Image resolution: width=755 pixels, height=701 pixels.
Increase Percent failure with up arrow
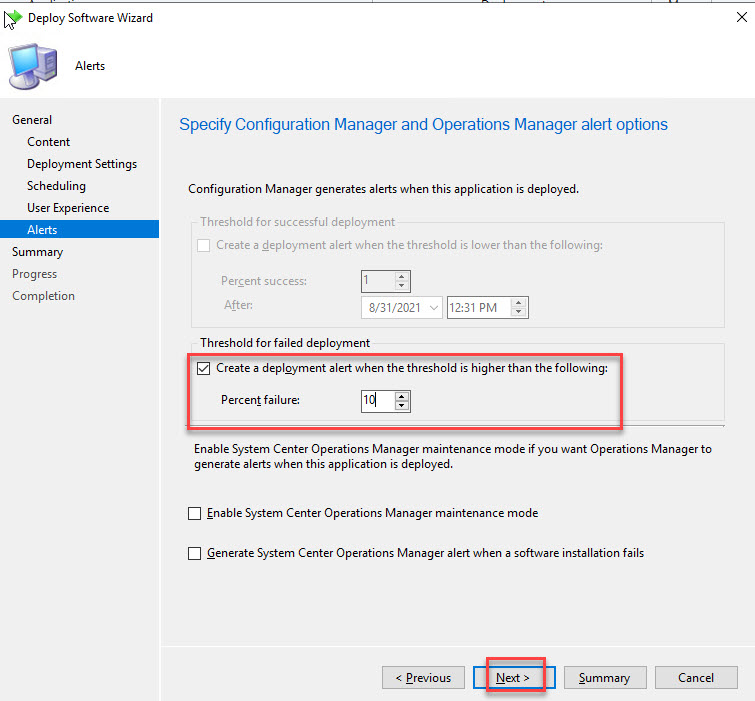(x=402, y=396)
